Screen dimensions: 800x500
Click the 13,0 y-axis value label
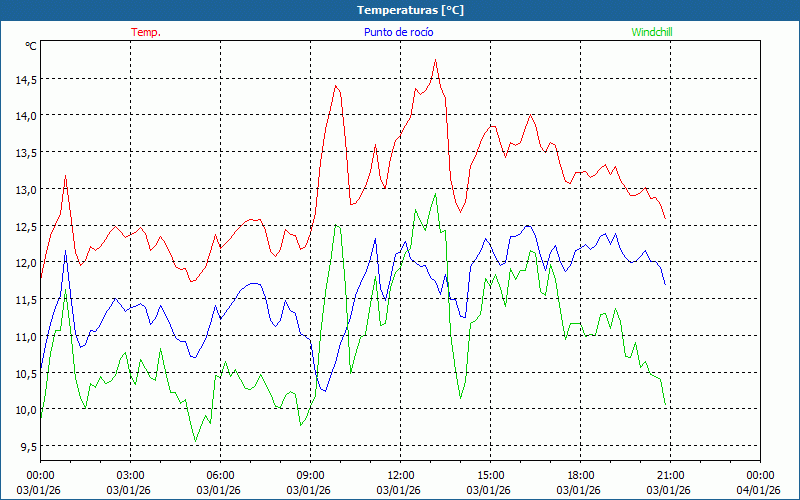(x=24, y=189)
